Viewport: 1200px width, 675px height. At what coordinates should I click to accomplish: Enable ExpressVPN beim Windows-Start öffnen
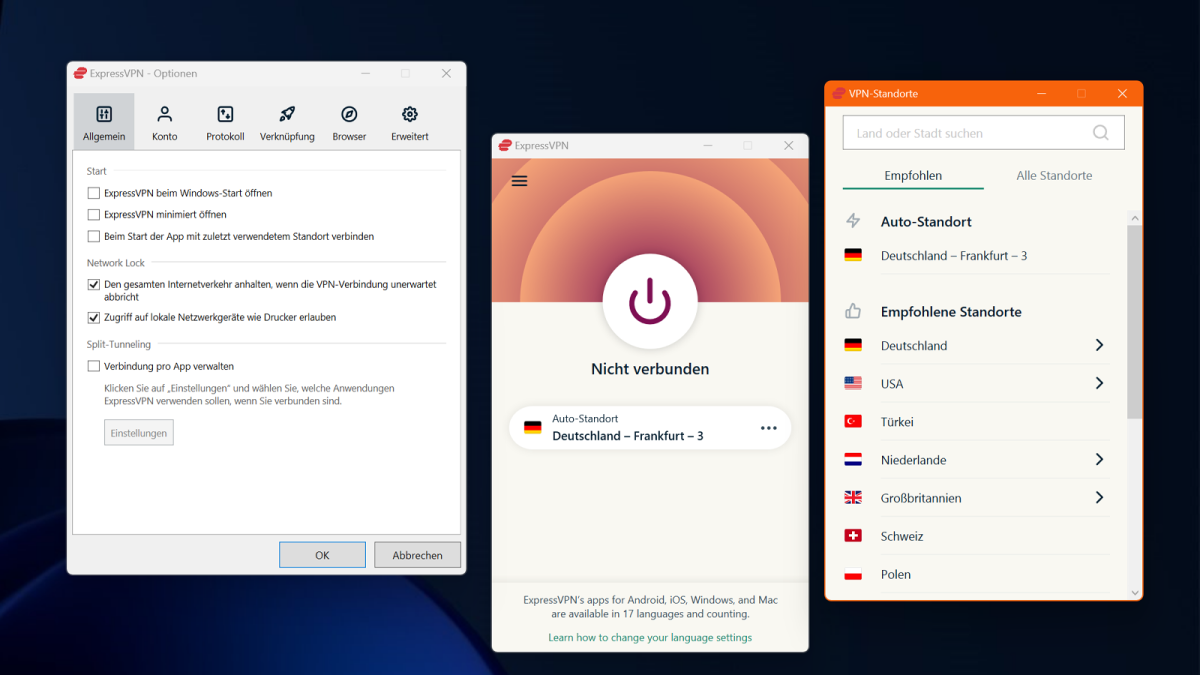[94, 193]
